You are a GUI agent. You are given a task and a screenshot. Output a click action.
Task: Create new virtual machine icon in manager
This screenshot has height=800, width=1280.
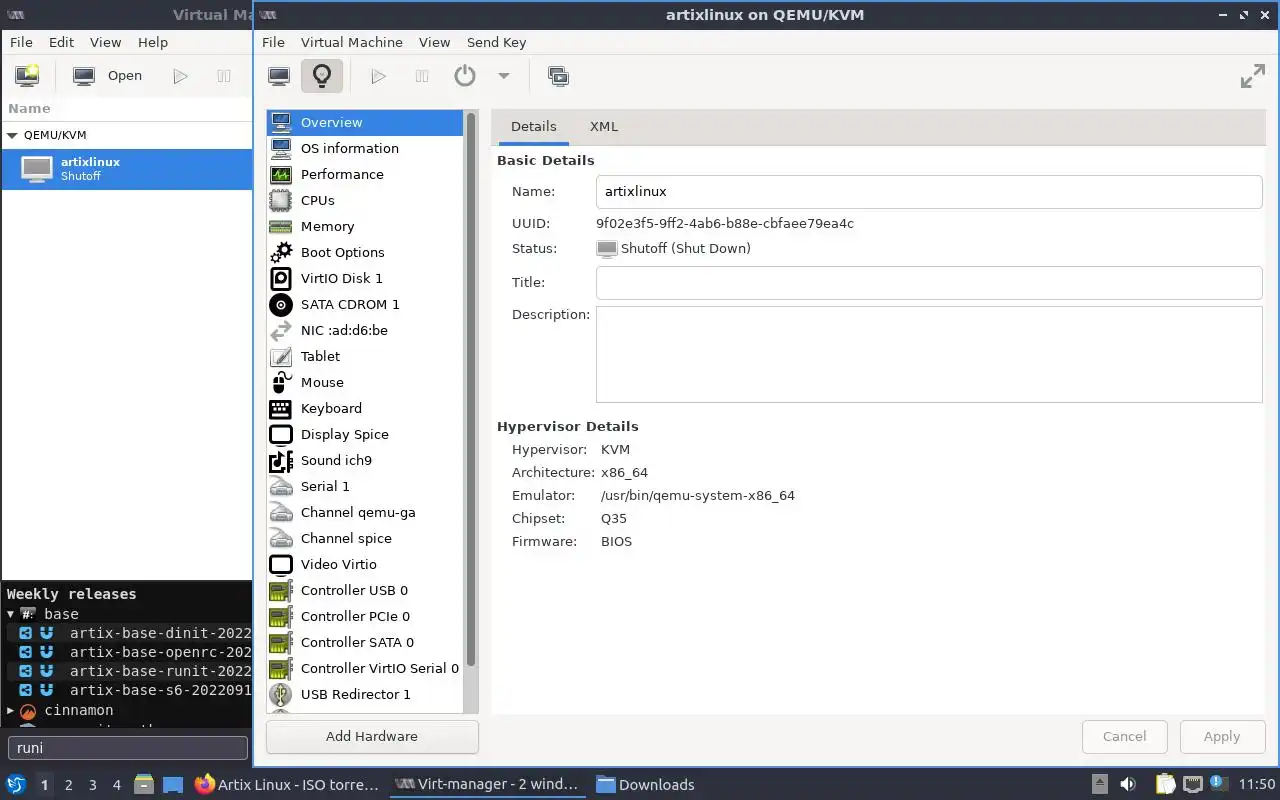click(x=27, y=76)
